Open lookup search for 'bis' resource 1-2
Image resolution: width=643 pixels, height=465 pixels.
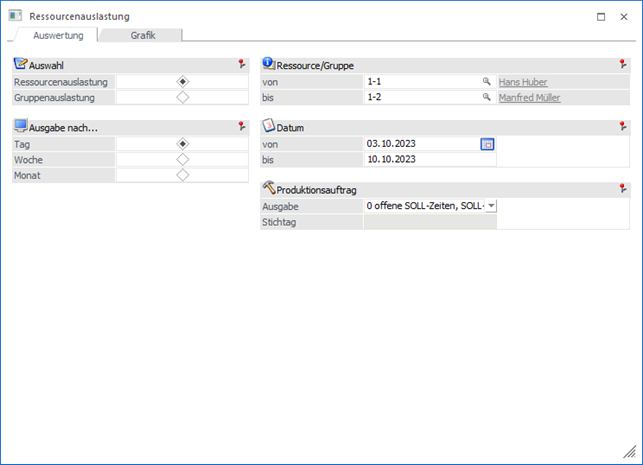[487, 98]
